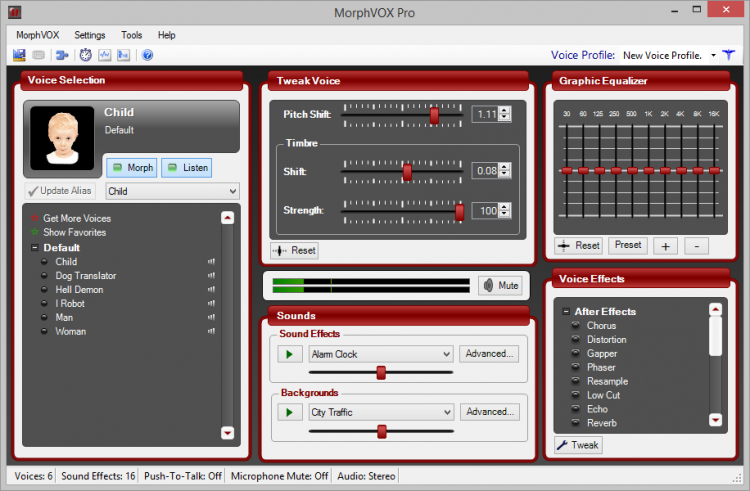Click the Tweak button under Voice Effects
Viewport: 750px width, 491px height.
point(578,445)
